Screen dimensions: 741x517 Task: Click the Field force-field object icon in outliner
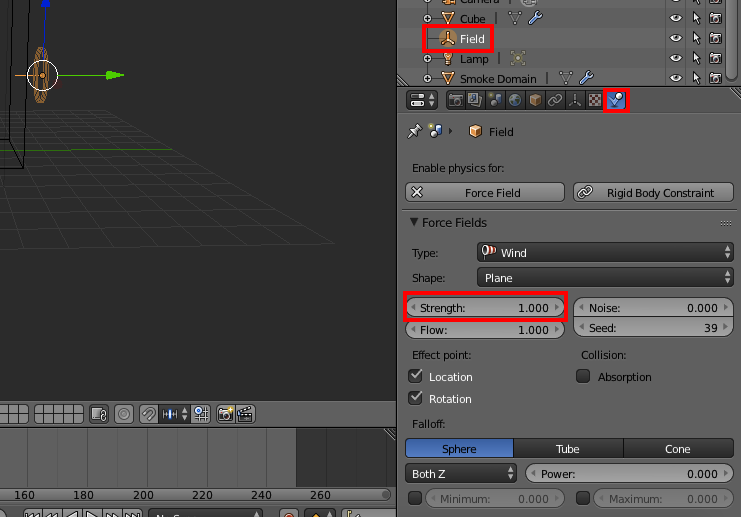coord(447,38)
